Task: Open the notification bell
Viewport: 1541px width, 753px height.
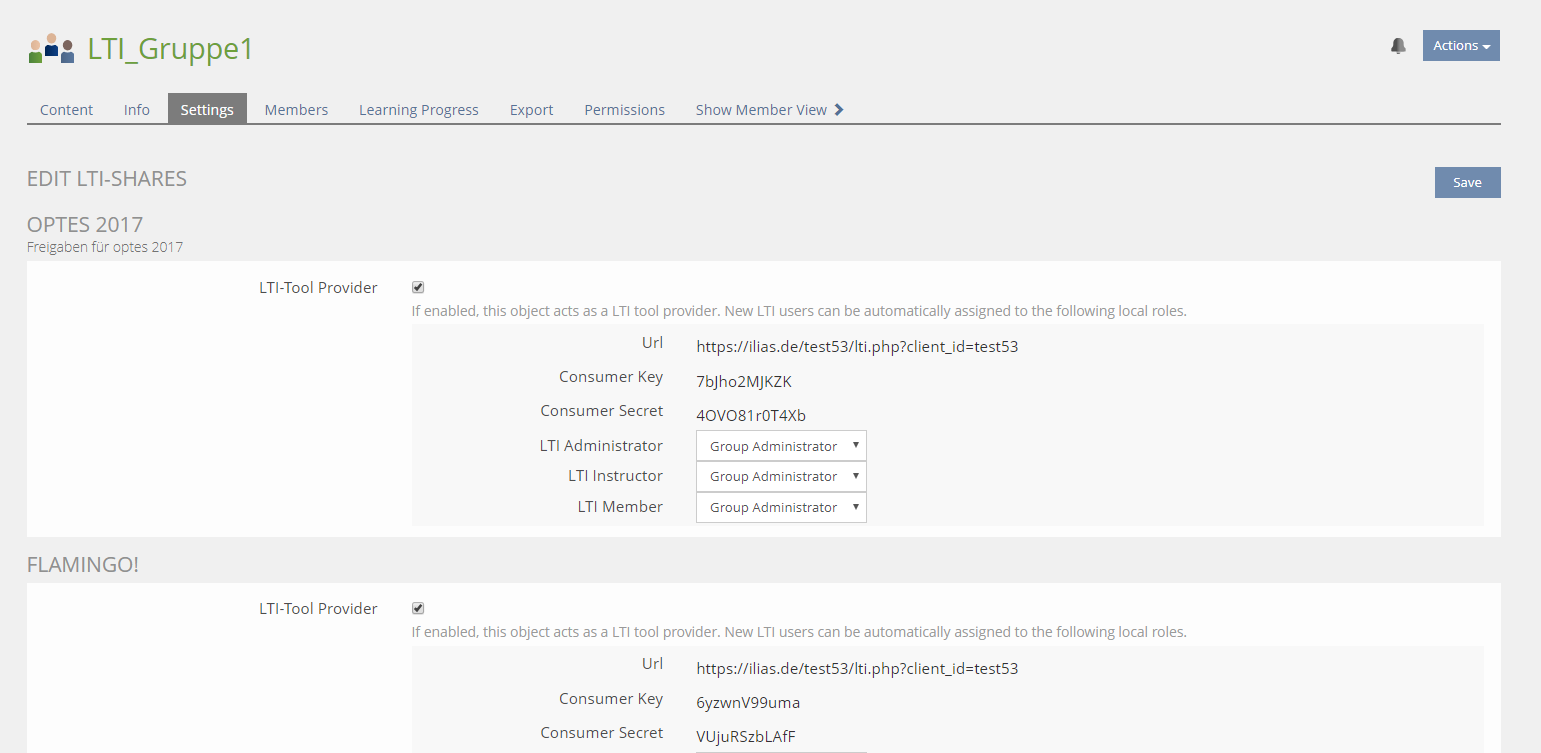Action: [1398, 46]
